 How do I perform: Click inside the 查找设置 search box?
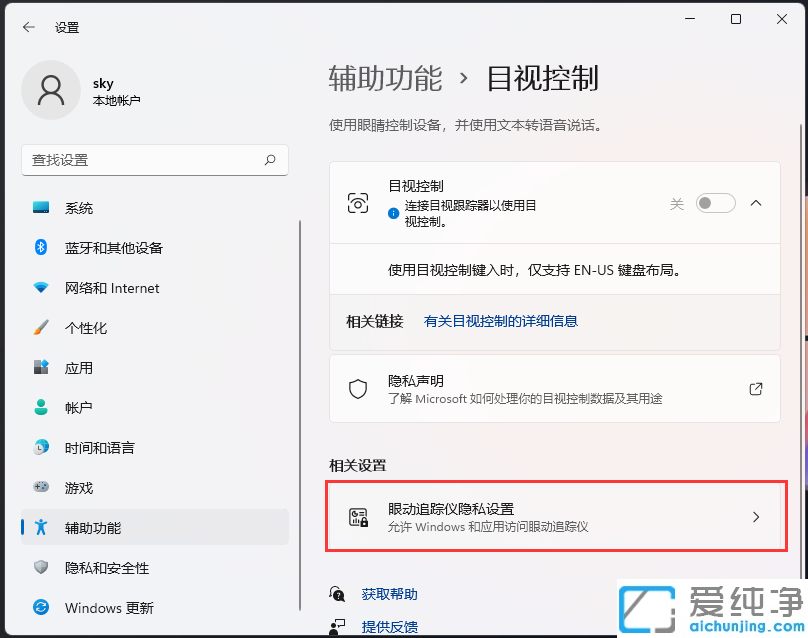(155, 160)
